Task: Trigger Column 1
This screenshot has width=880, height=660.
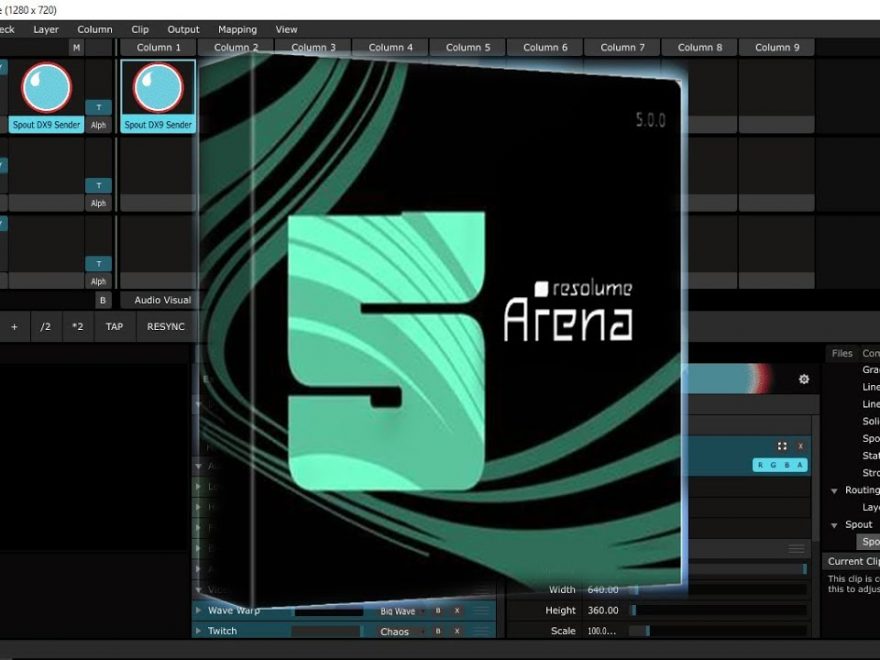Action: coord(159,48)
